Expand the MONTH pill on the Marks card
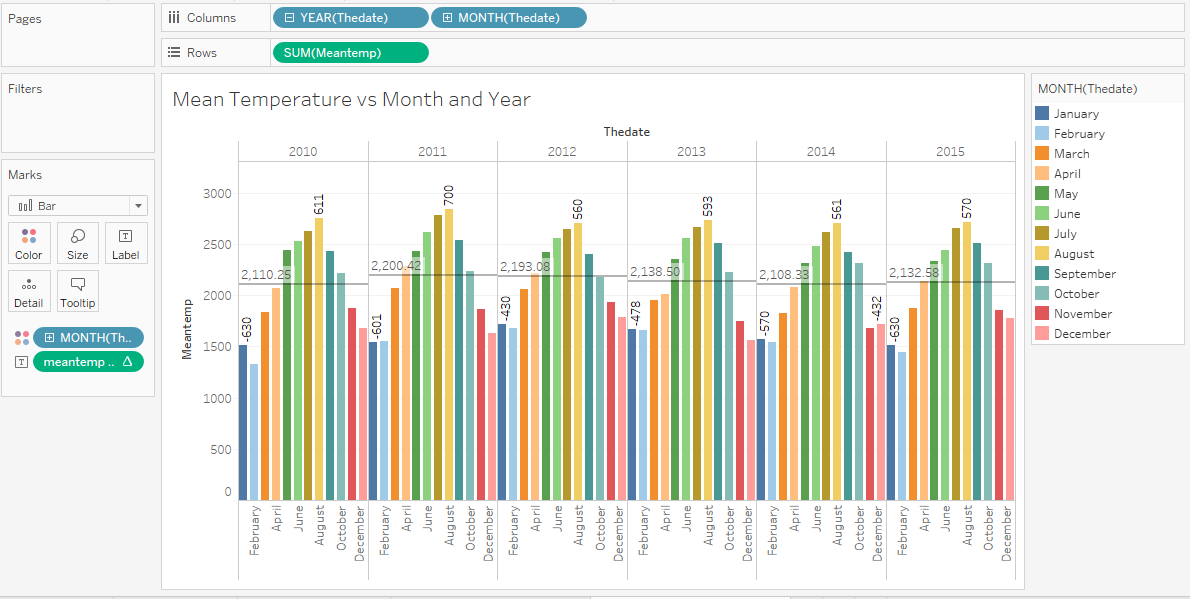The width and height of the screenshot is (1192, 599). pos(49,338)
